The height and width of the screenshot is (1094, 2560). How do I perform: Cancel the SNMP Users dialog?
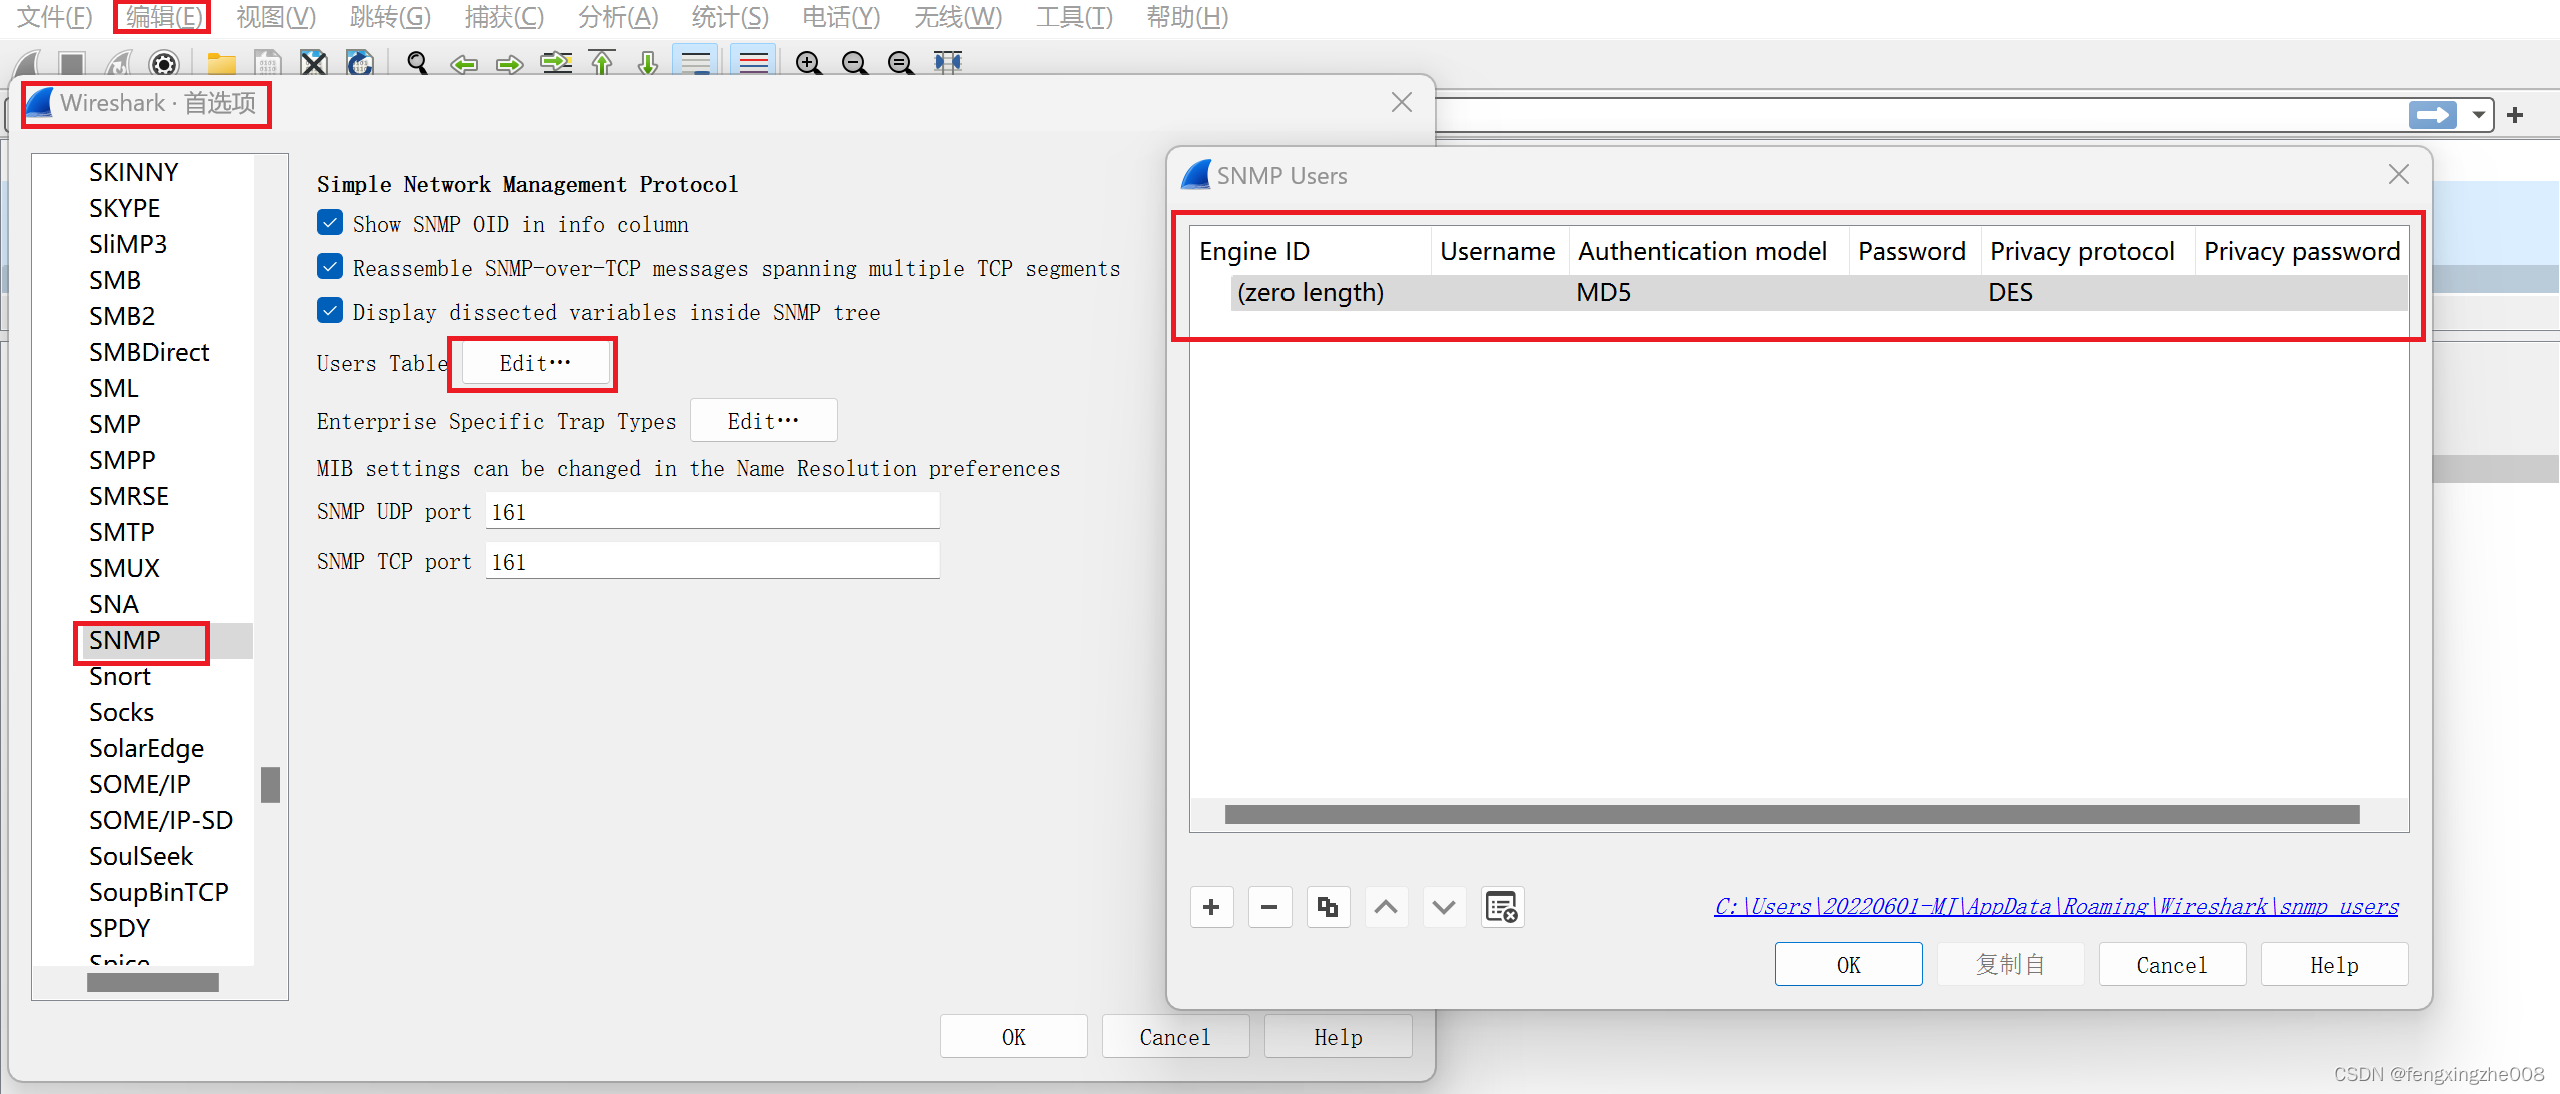[2172, 965]
